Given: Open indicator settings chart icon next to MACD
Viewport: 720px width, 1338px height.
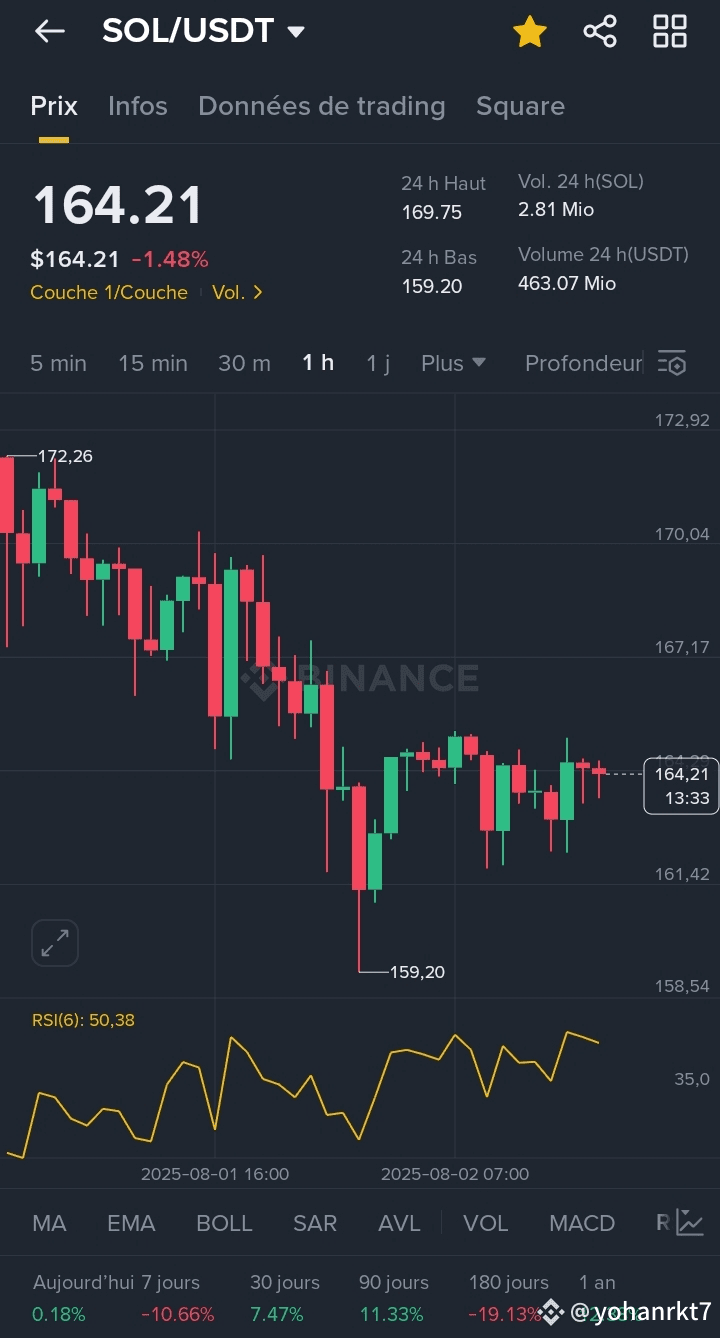Looking at the screenshot, I should coord(690,1222).
